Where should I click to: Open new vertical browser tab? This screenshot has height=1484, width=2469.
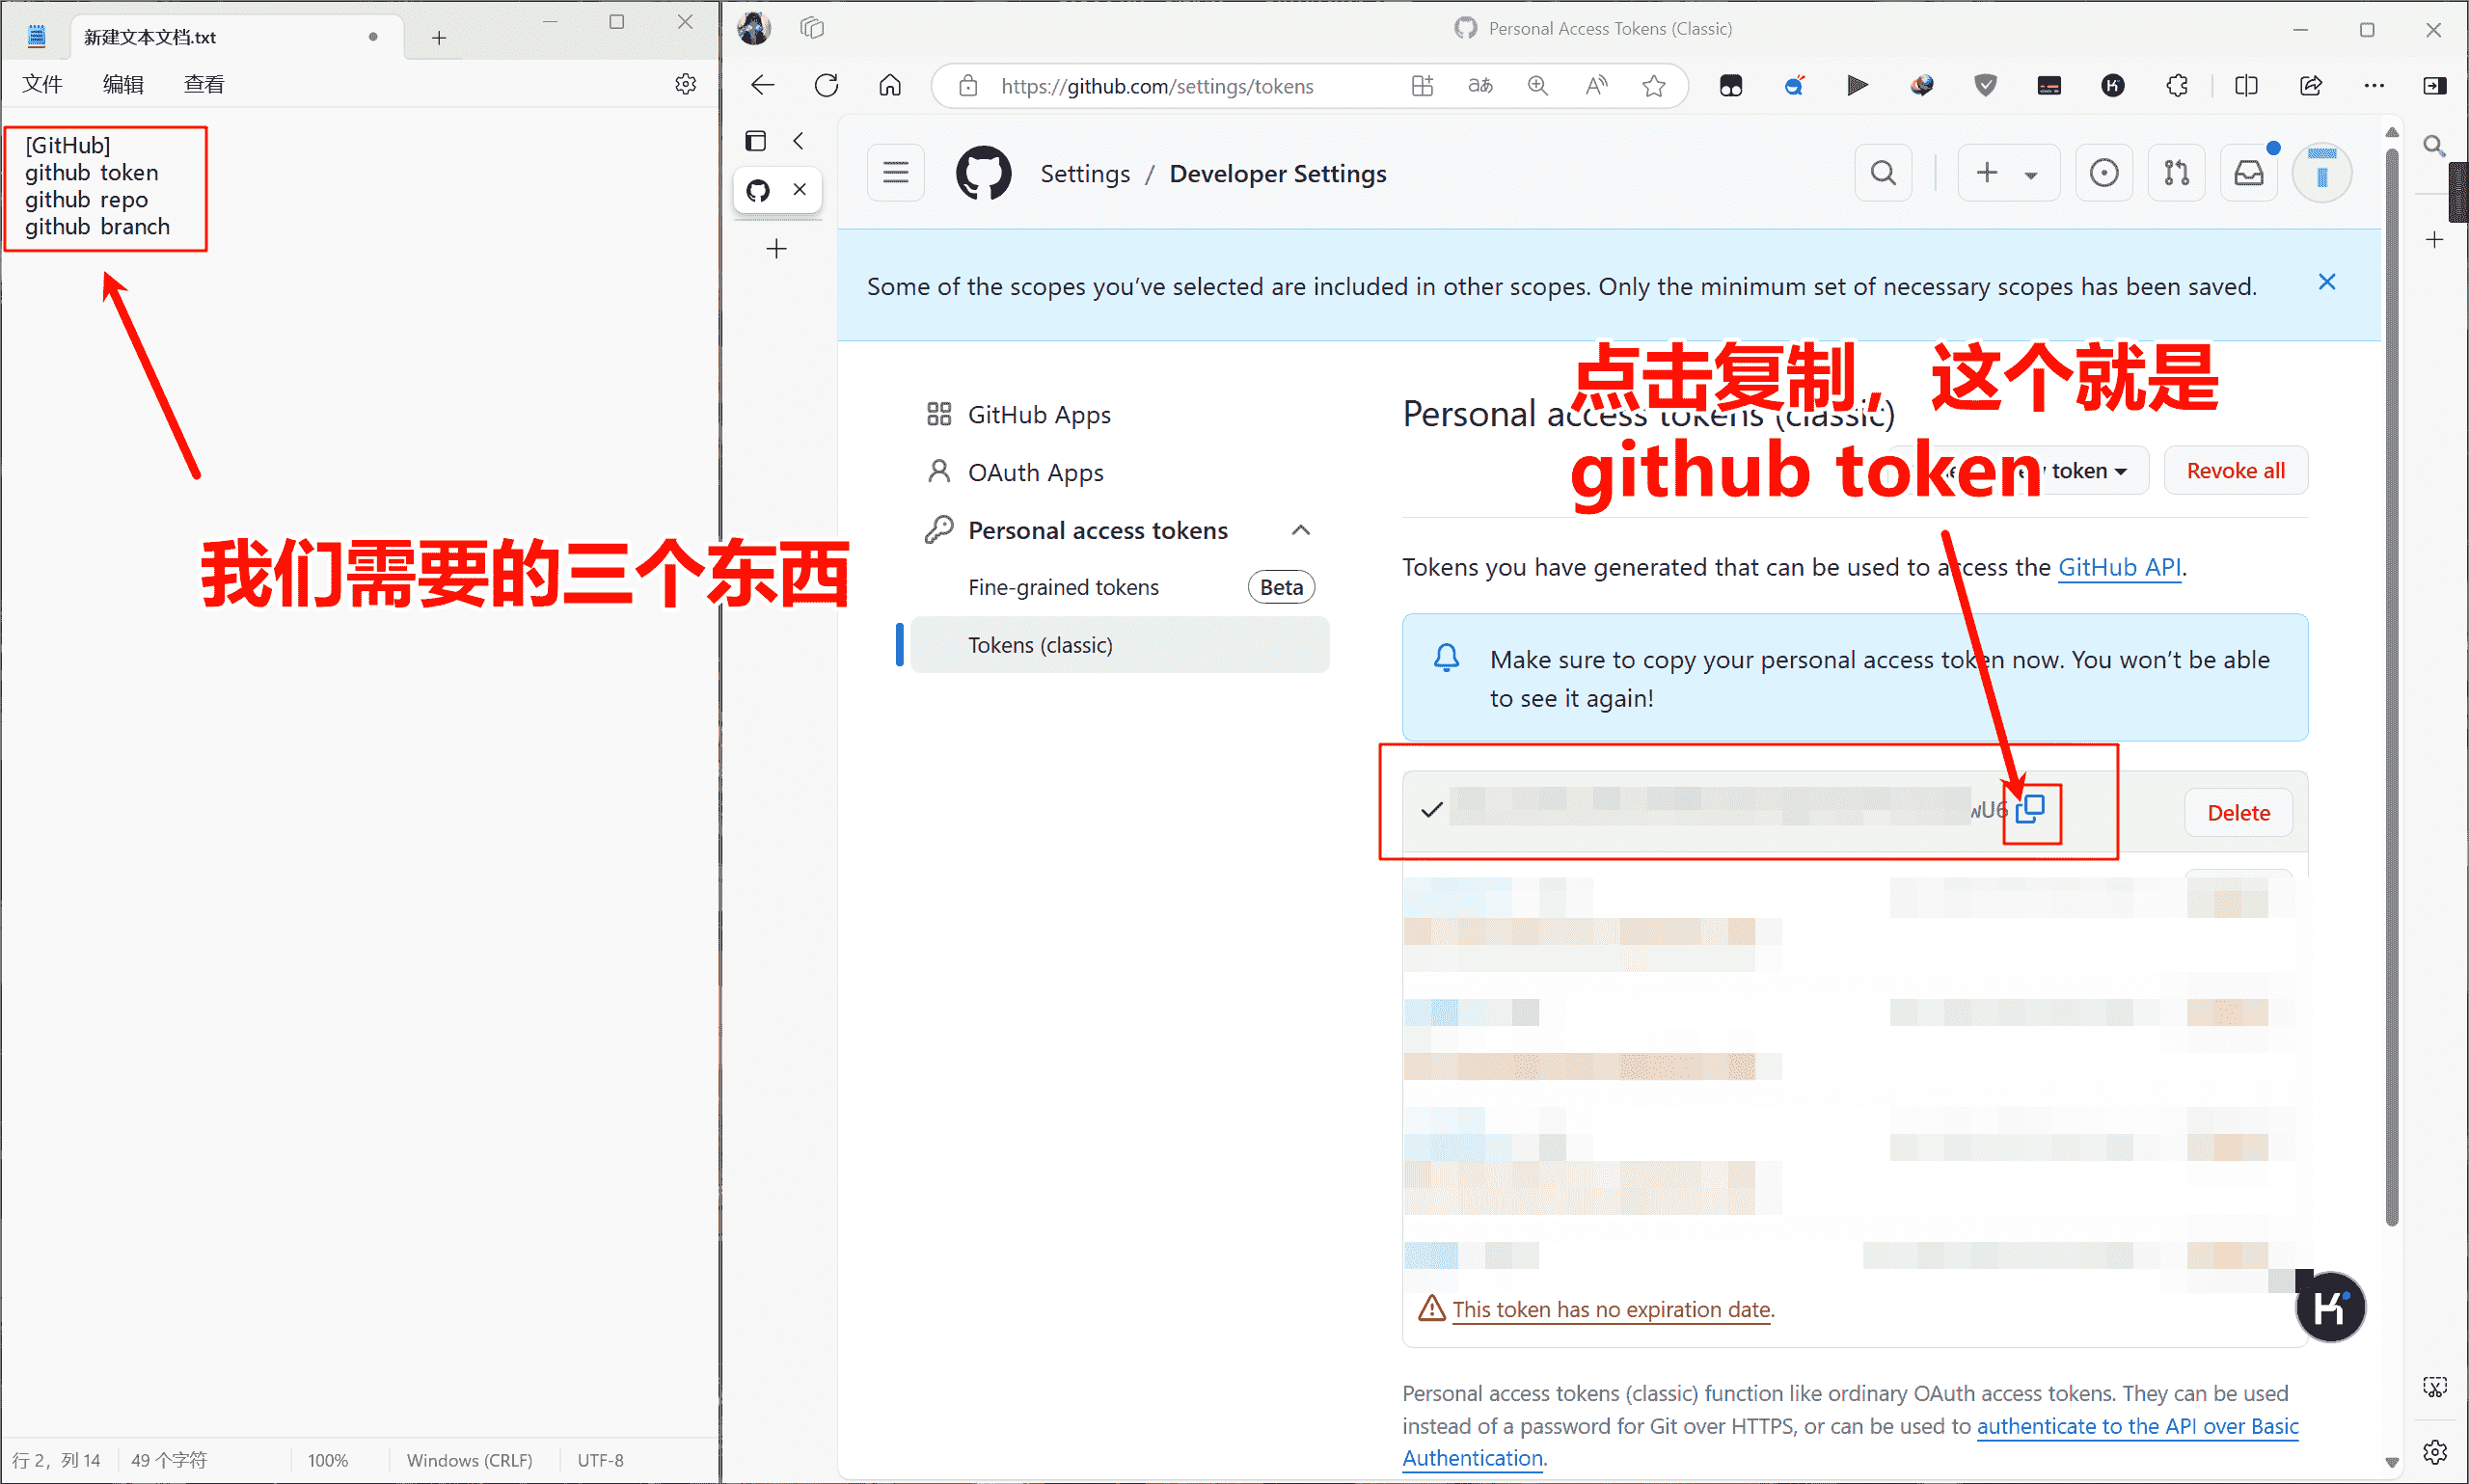[x=776, y=249]
